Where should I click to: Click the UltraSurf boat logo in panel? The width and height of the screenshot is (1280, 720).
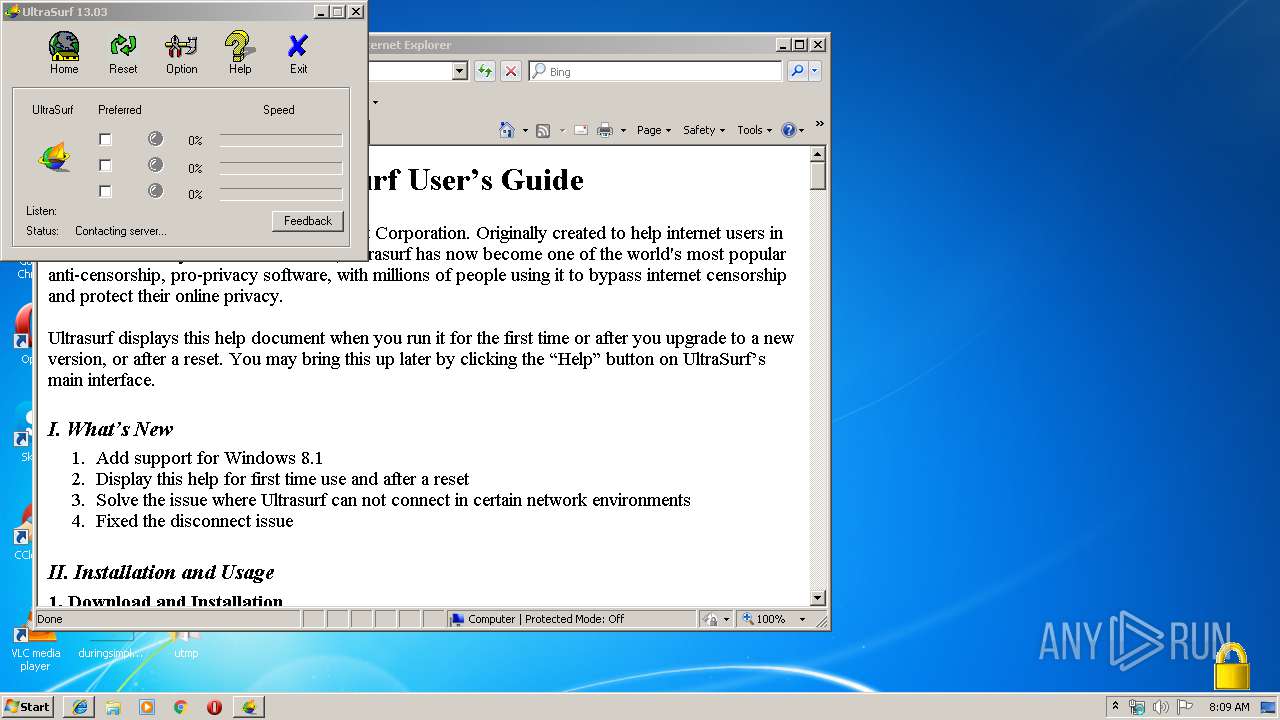54,157
